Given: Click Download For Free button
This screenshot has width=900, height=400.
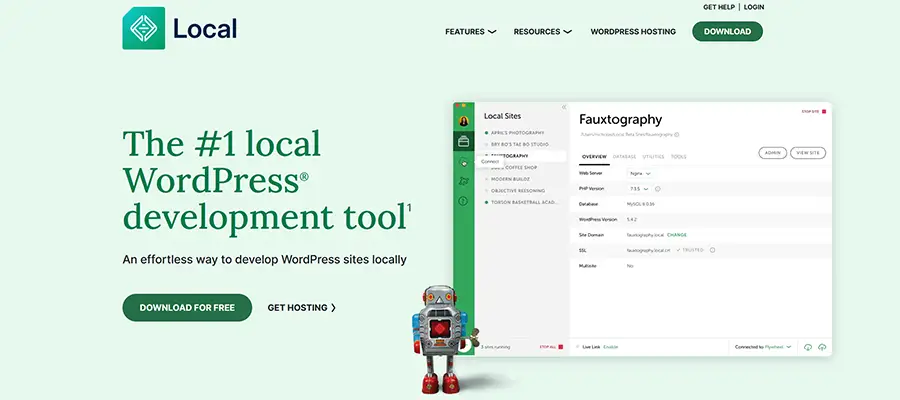Looking at the screenshot, I should tap(187, 308).
